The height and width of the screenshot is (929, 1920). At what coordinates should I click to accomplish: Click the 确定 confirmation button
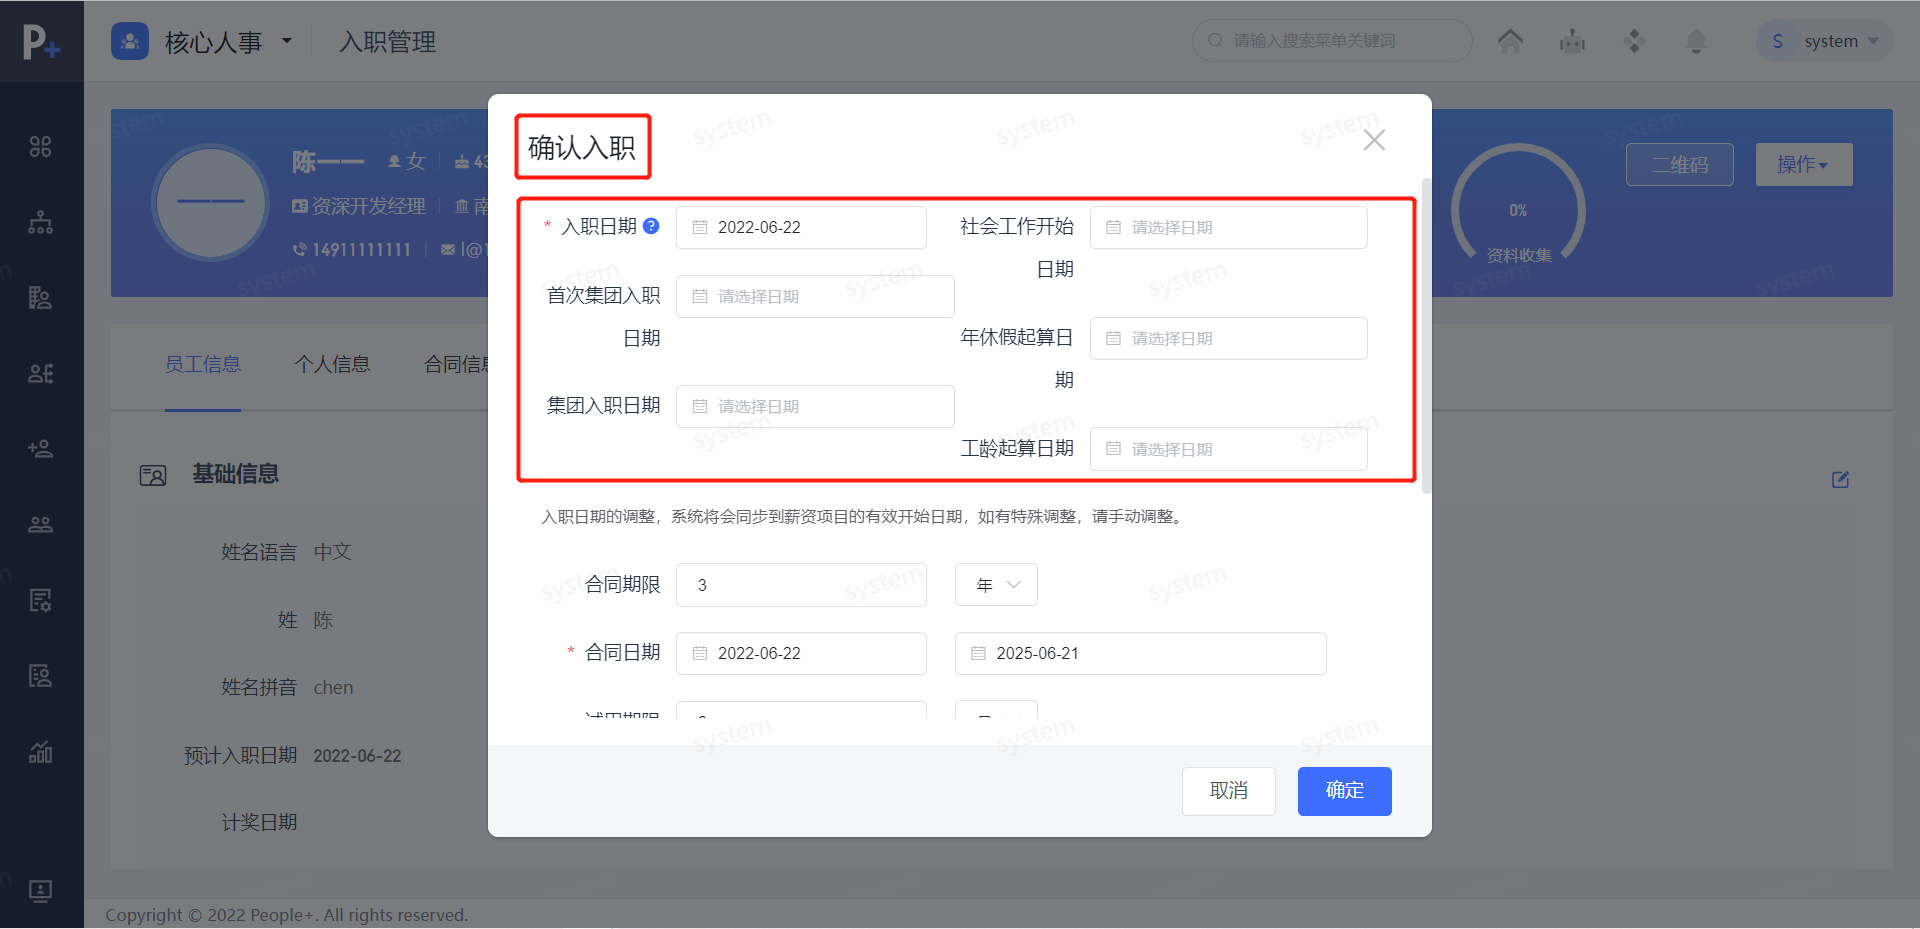(1344, 791)
